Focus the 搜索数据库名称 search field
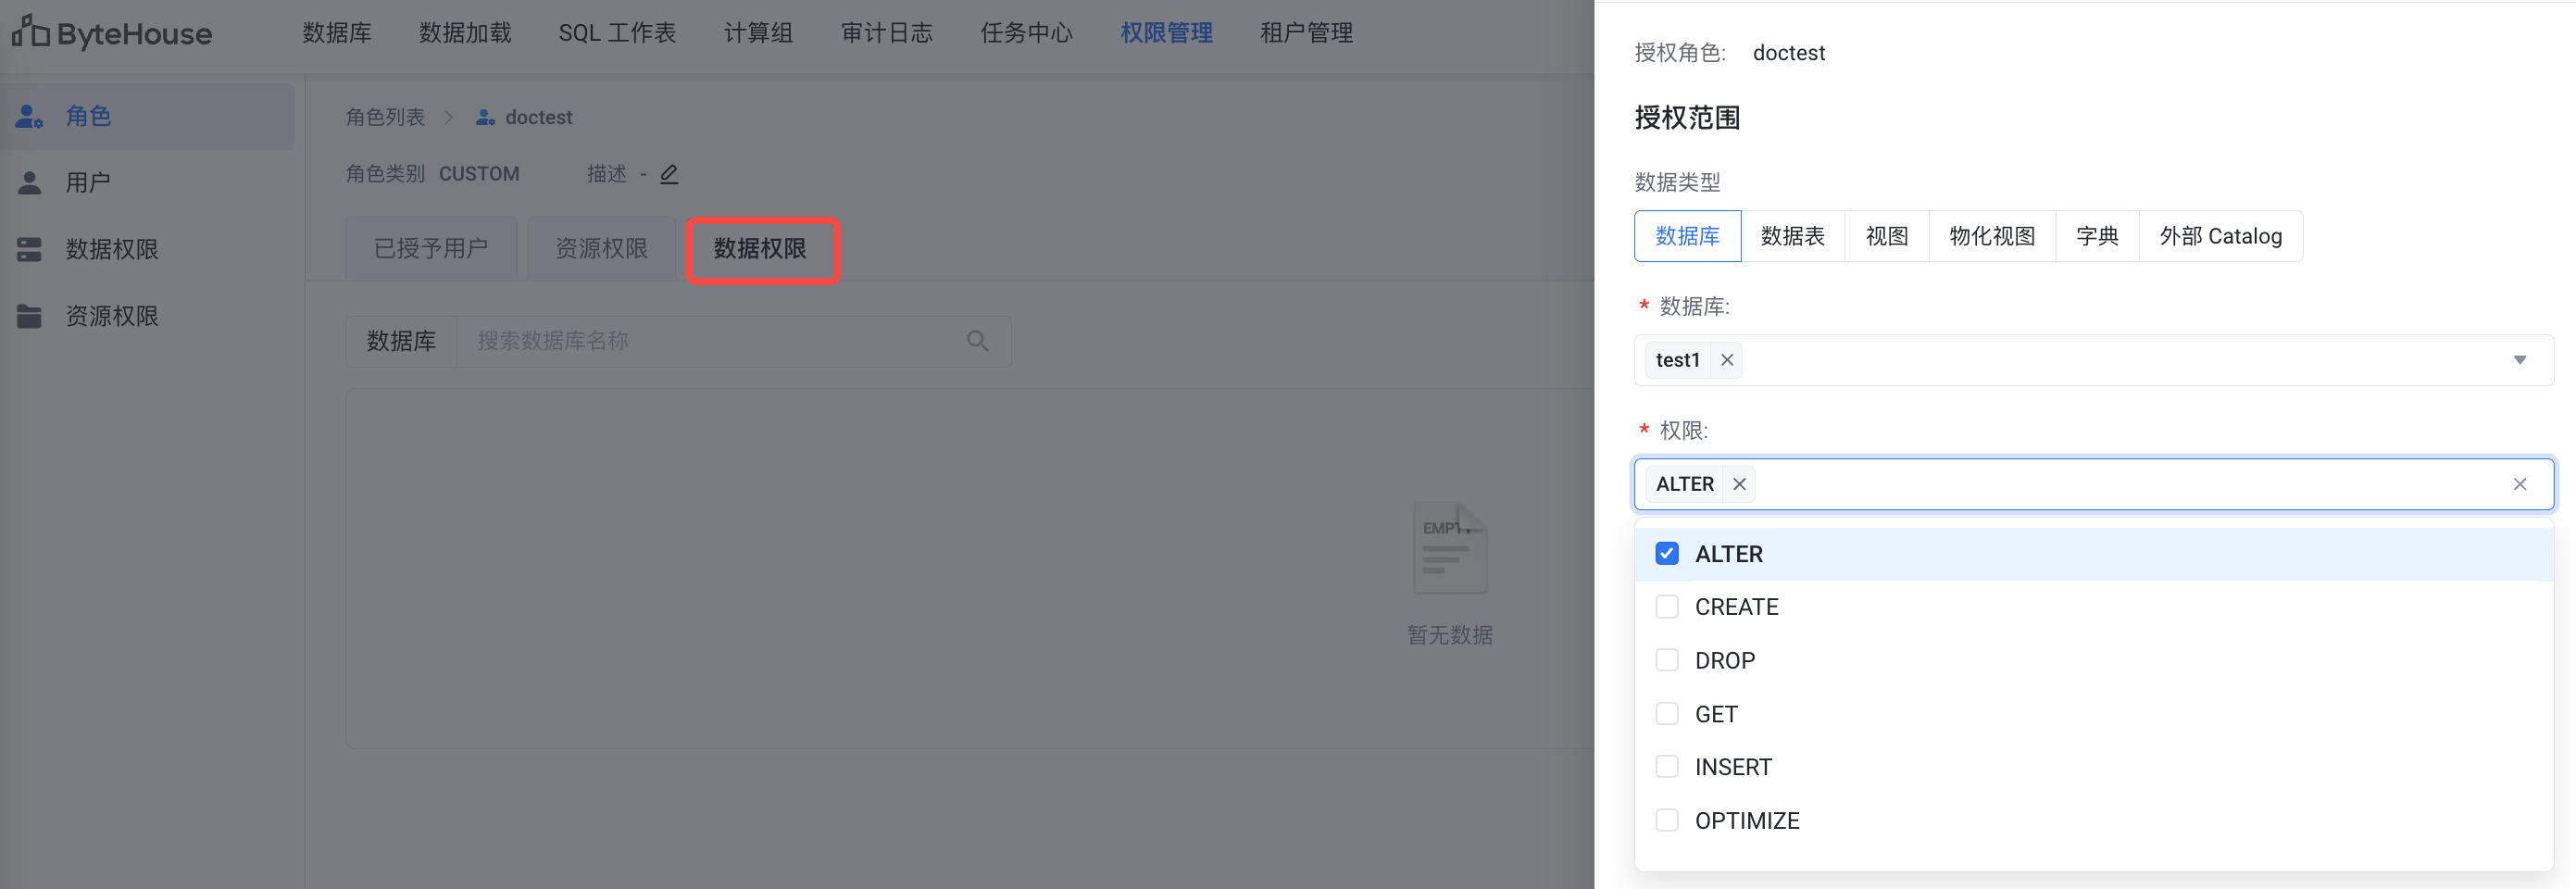Screen dimensions: 2576x889 tap(710, 341)
